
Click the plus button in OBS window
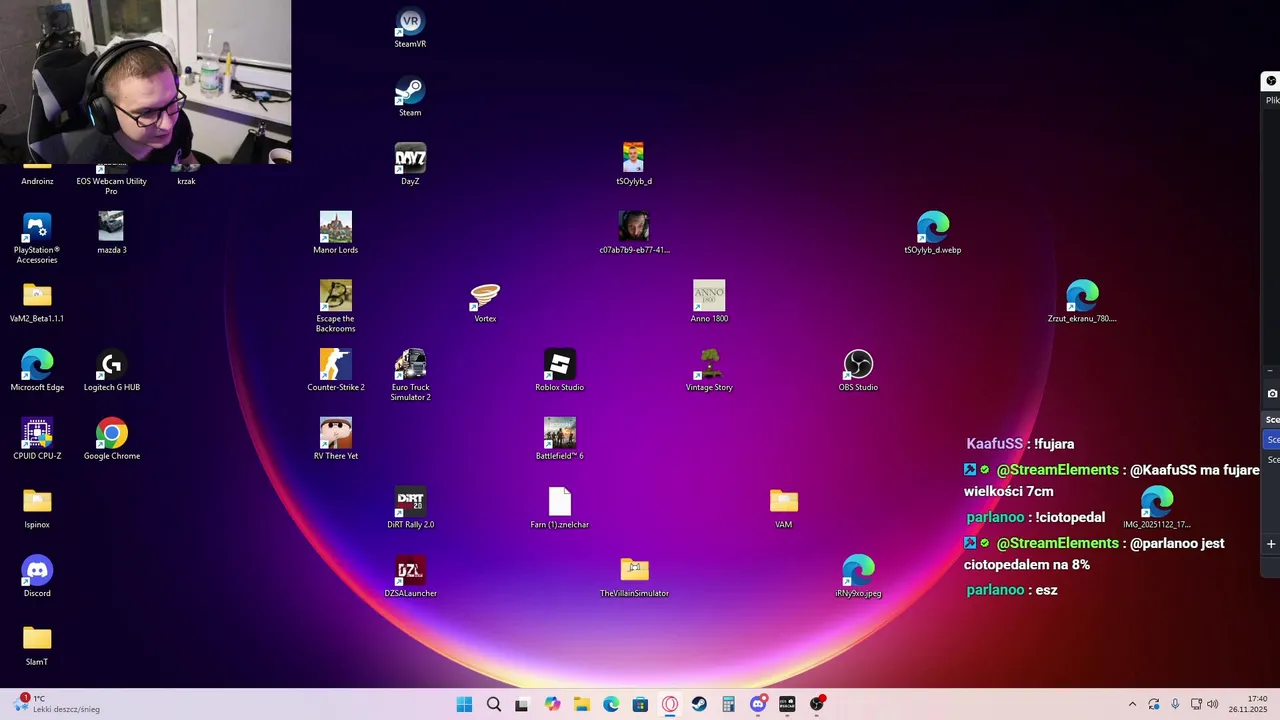(x=1271, y=544)
